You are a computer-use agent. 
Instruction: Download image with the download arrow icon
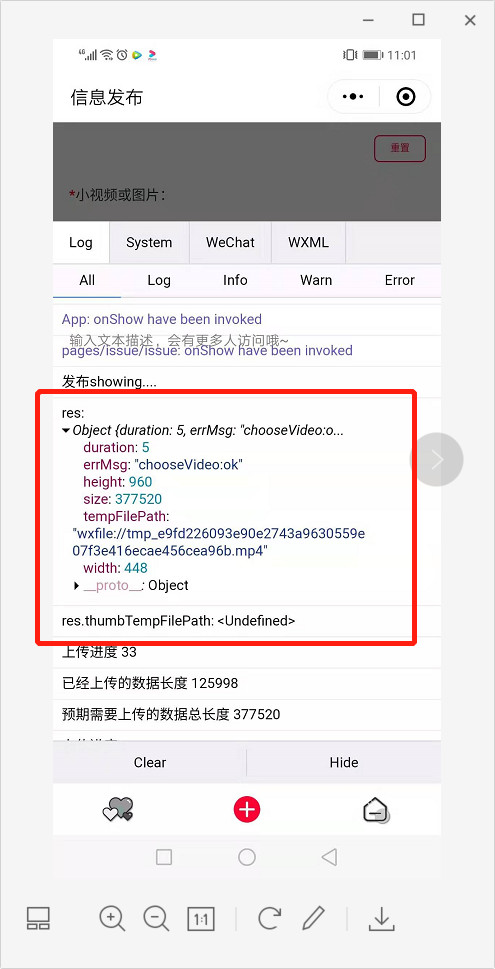click(382, 918)
